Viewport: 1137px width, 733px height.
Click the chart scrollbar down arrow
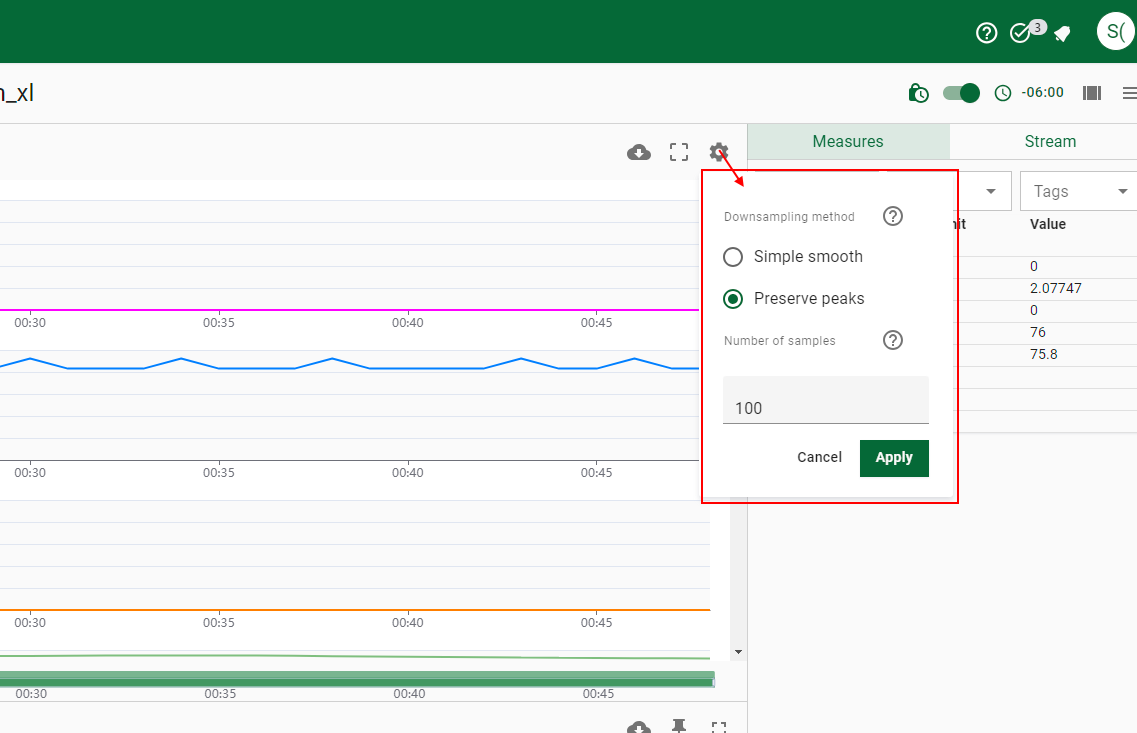click(x=738, y=652)
